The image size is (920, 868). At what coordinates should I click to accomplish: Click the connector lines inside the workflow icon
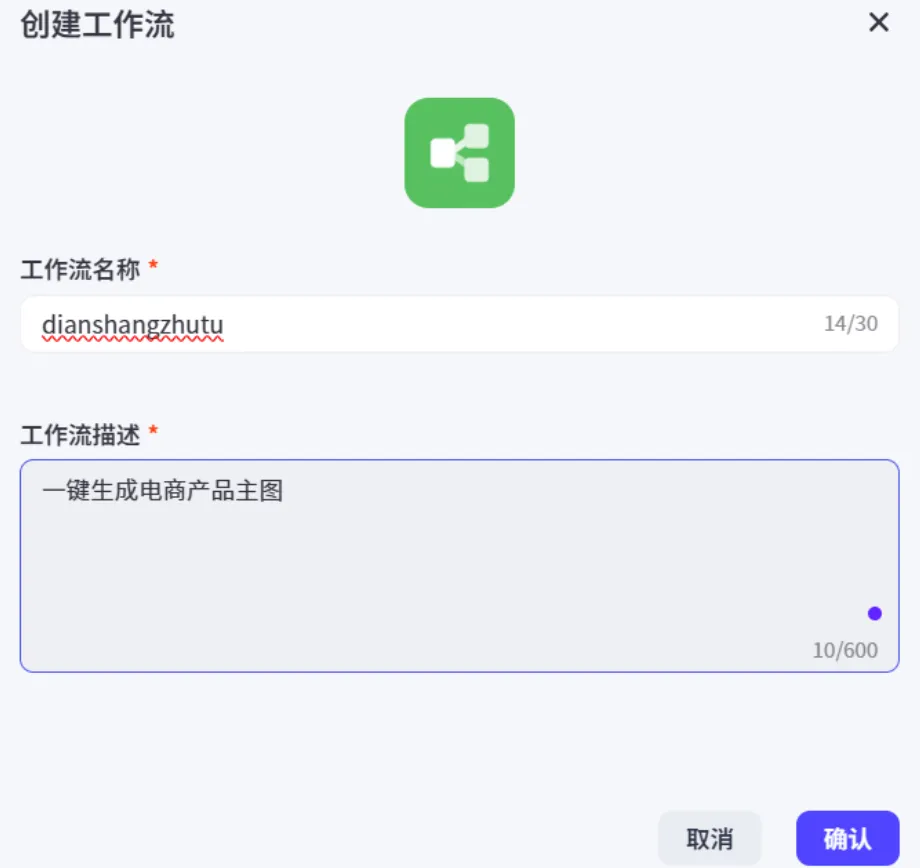[x=460, y=153]
